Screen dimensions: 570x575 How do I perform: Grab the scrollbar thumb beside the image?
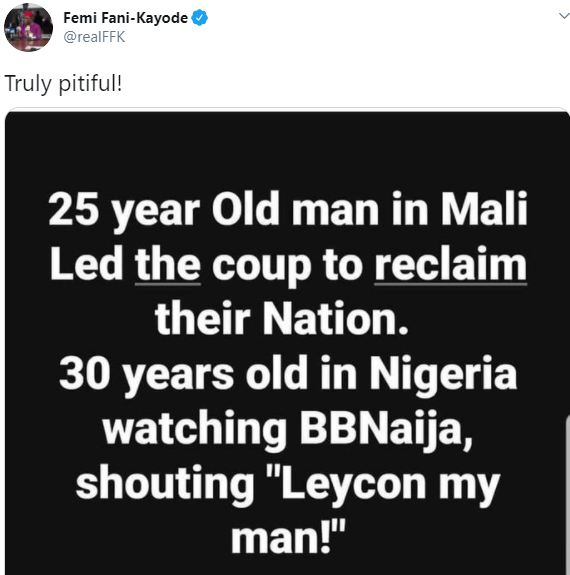pos(568,494)
